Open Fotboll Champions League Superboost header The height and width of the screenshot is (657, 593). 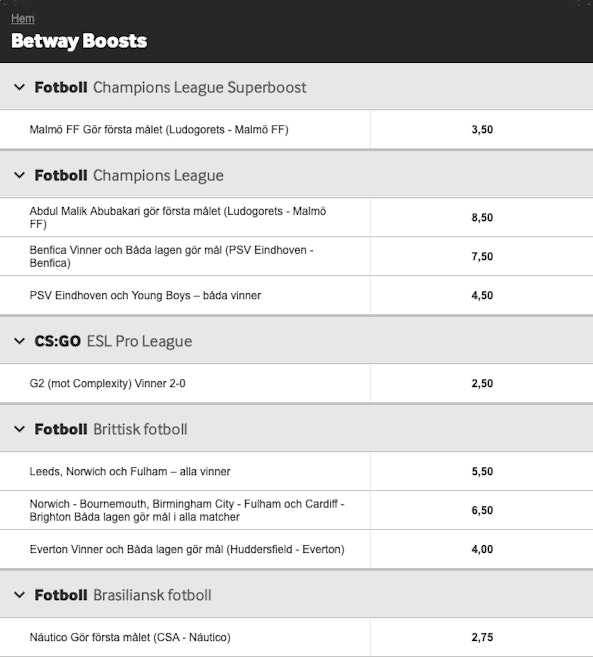[171, 88]
